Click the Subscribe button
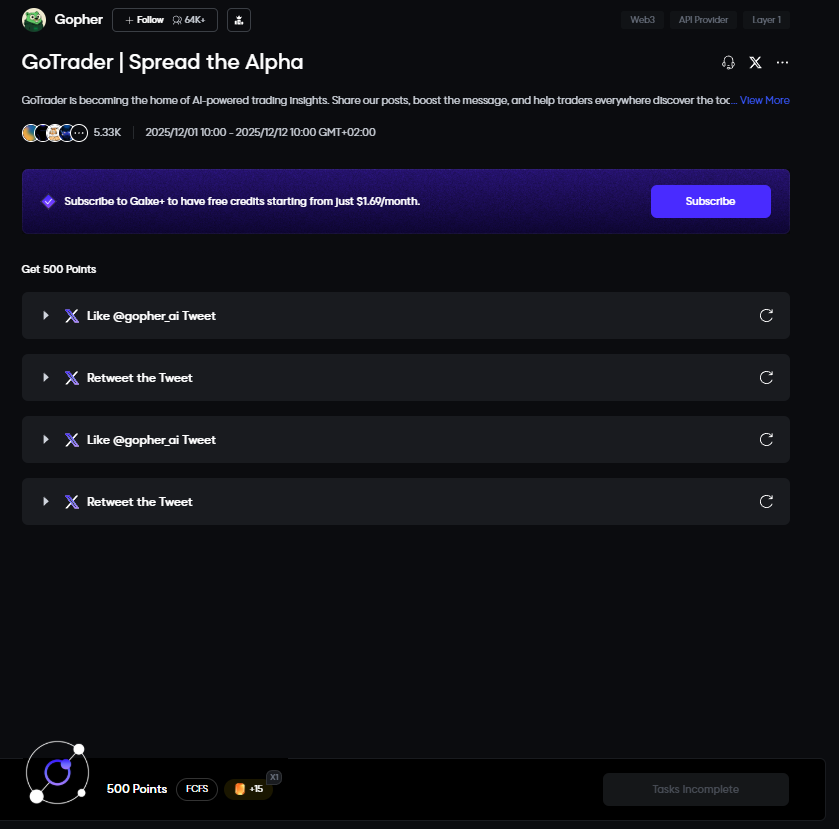839x829 pixels. pyautogui.click(x=710, y=201)
